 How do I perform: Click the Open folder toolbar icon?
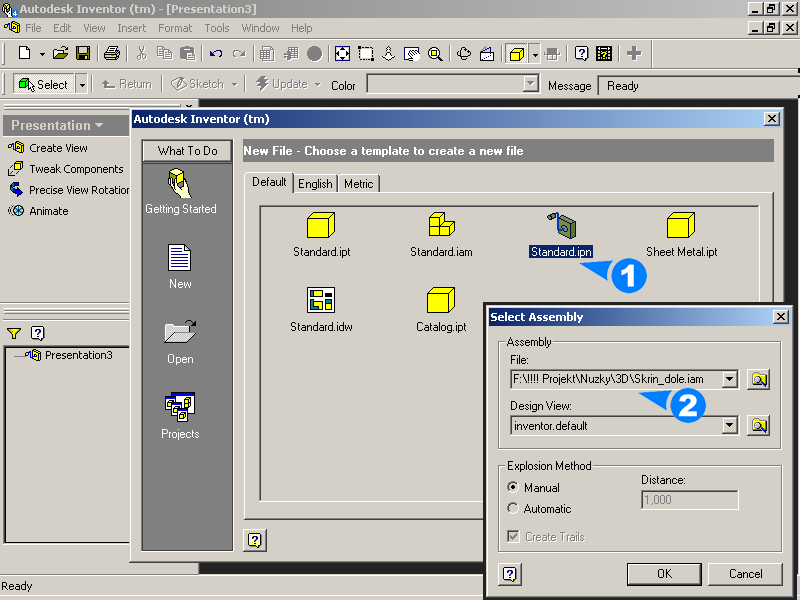[60, 53]
